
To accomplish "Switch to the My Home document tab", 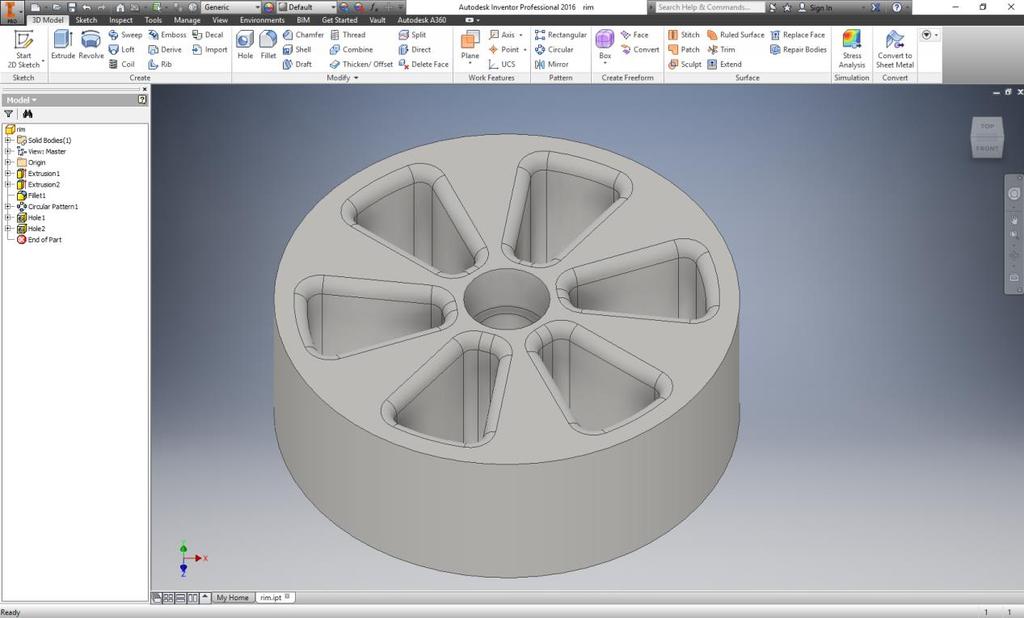I will click(232, 598).
